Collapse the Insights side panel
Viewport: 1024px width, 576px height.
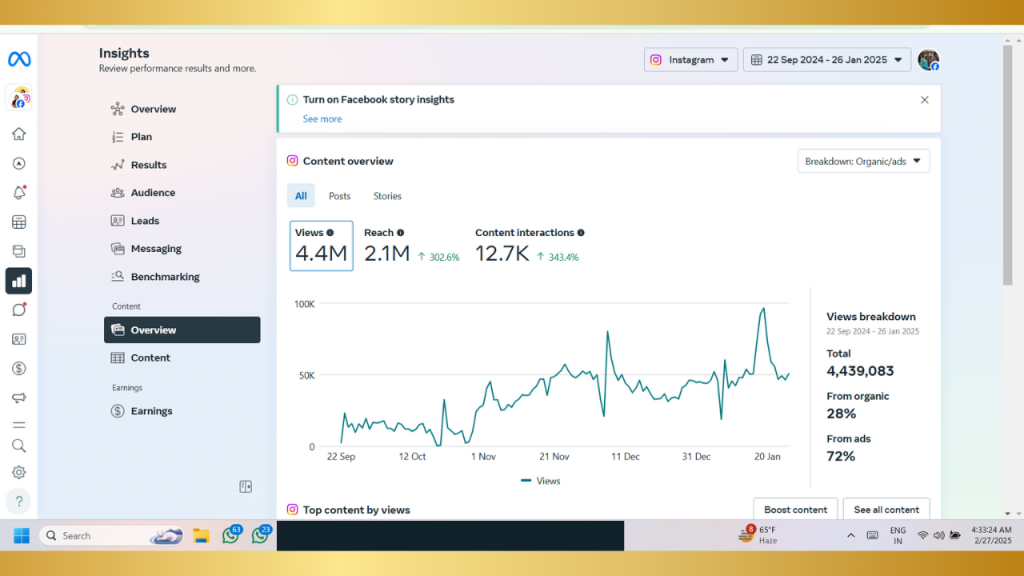tap(245, 487)
